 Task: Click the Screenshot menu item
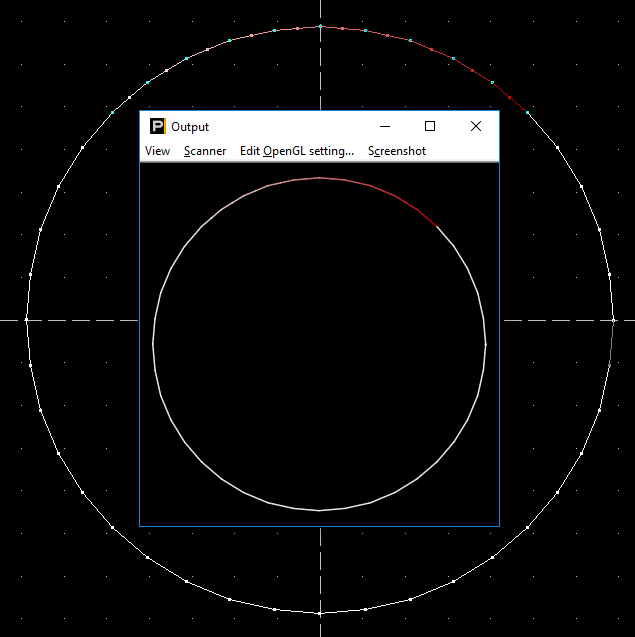[x=397, y=151]
